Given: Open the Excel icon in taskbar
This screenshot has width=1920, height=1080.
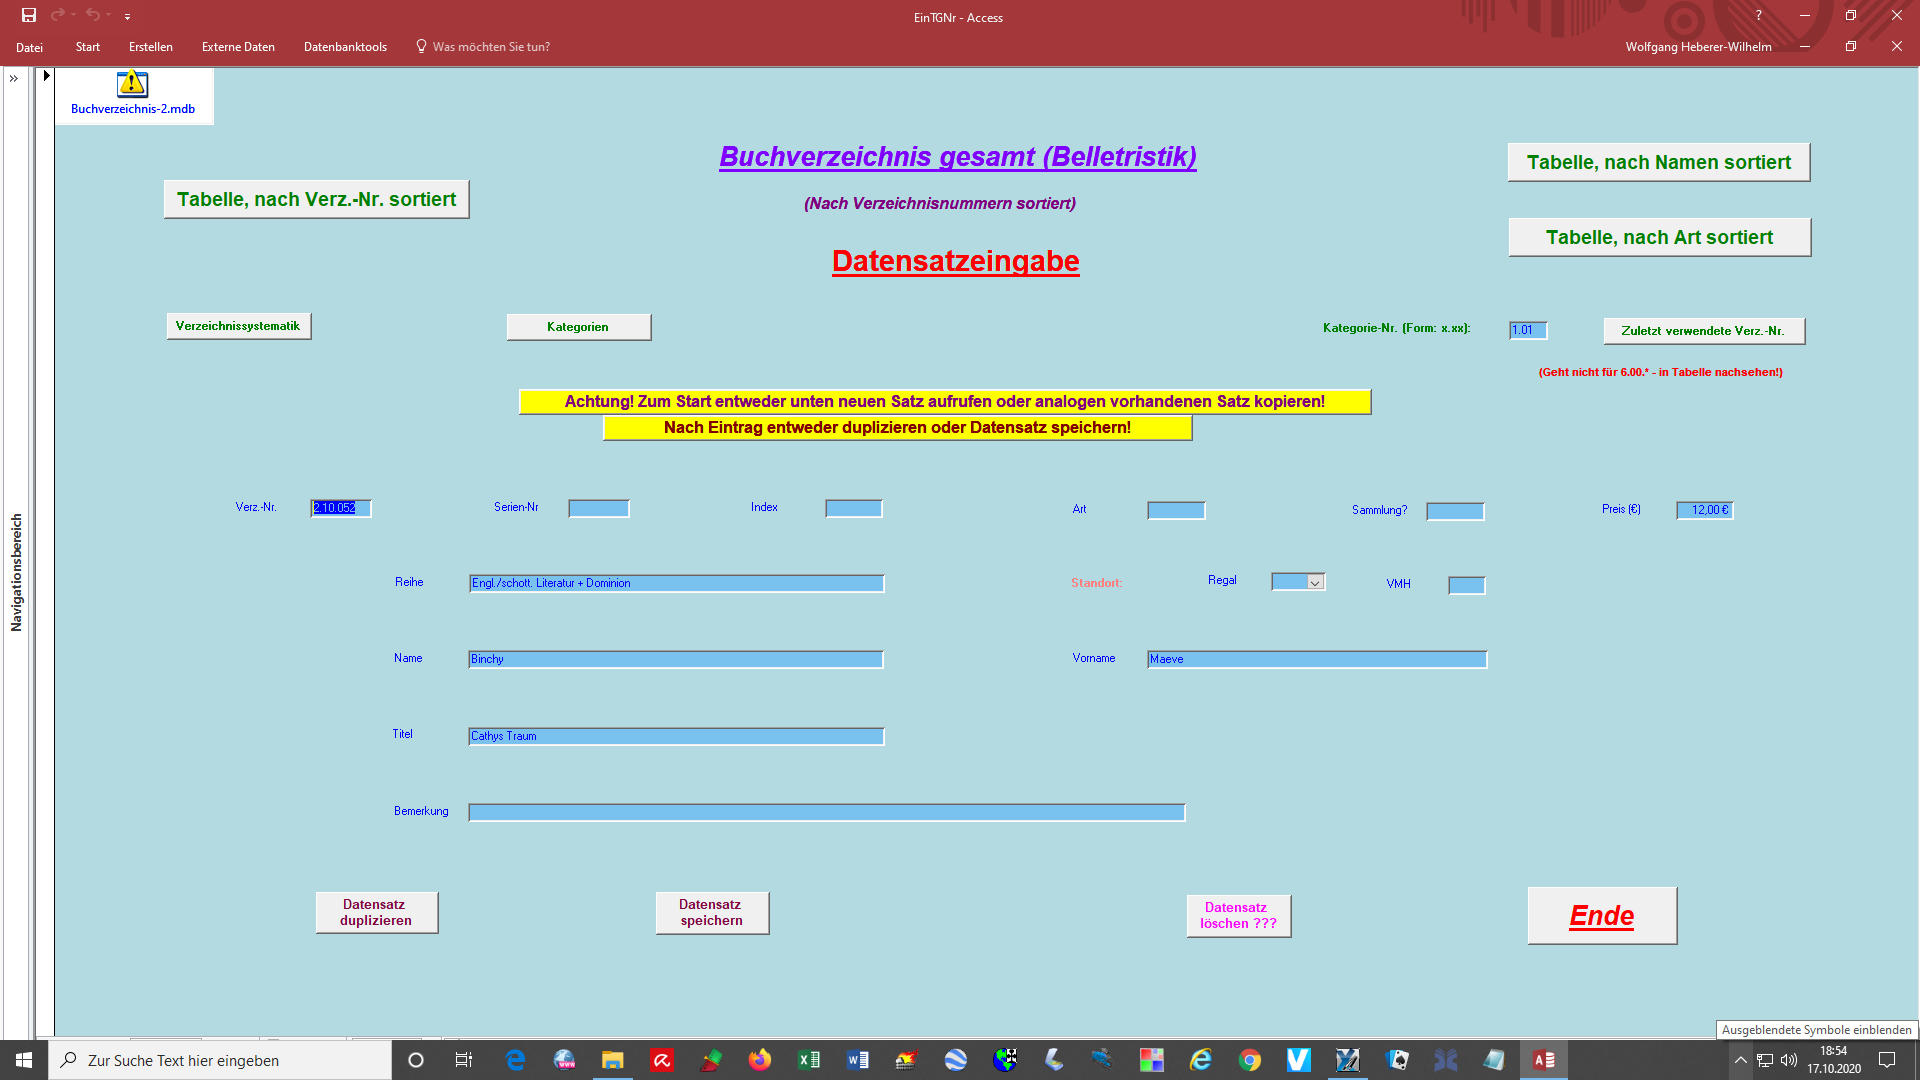Looking at the screenshot, I should [808, 1060].
